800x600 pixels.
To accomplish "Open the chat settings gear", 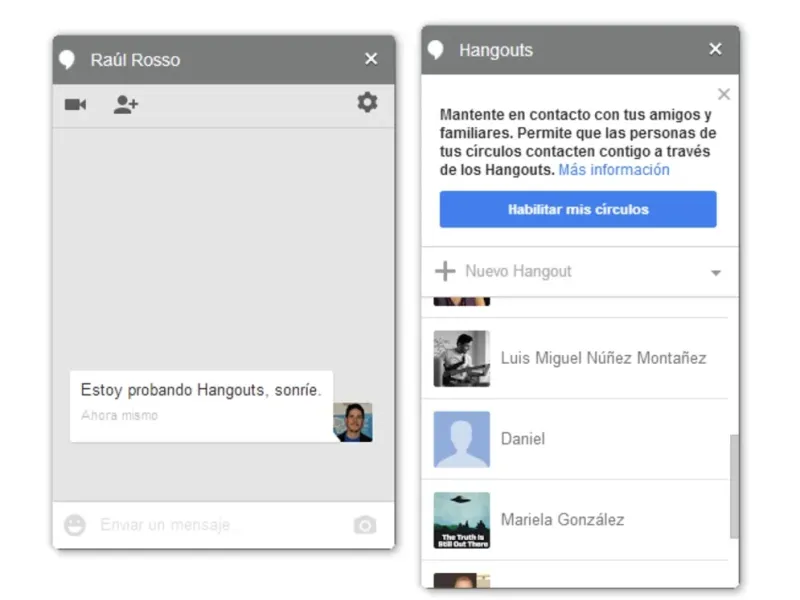I will pyautogui.click(x=367, y=103).
